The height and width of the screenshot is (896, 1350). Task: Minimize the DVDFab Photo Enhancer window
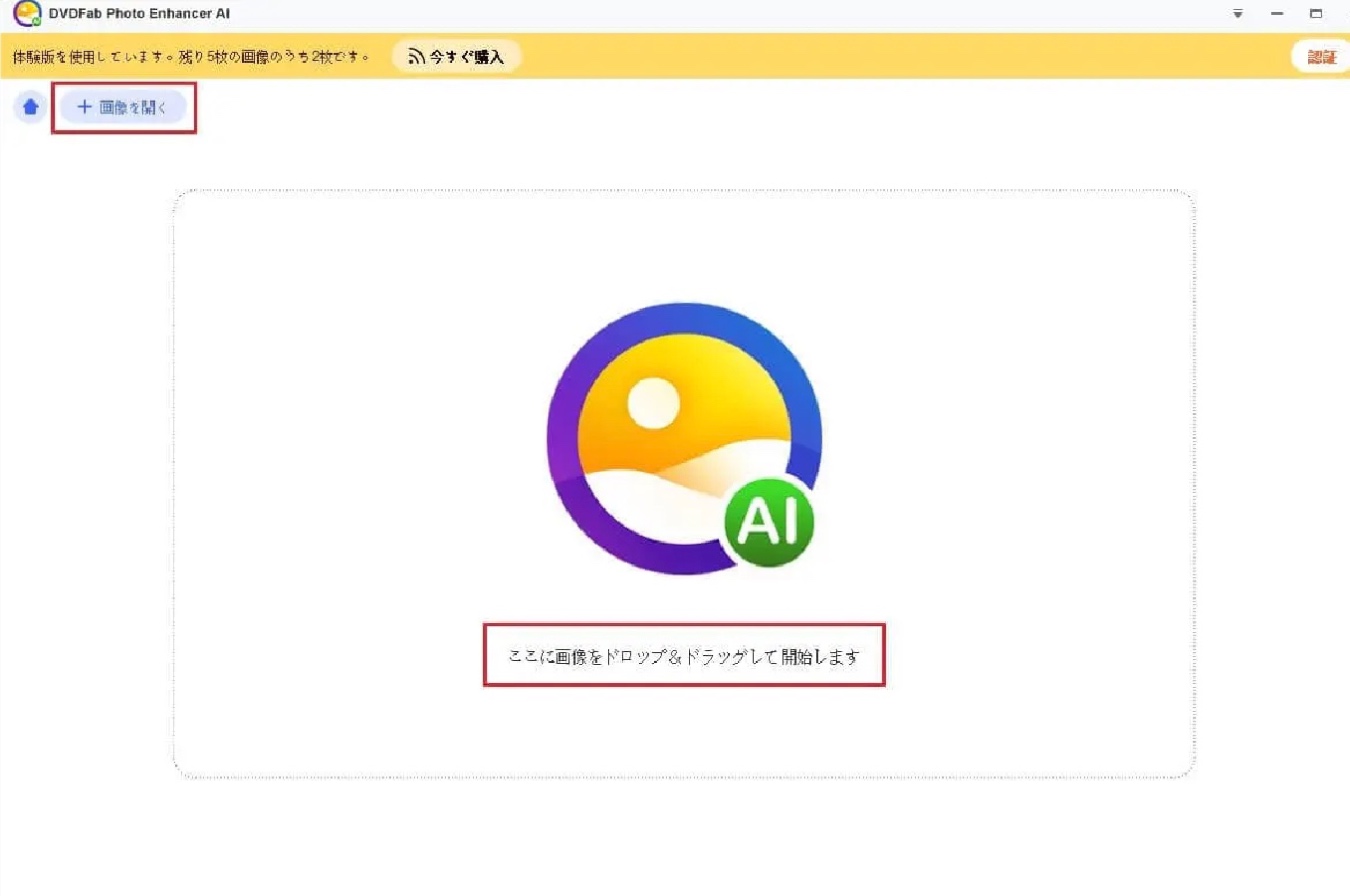[x=1277, y=14]
